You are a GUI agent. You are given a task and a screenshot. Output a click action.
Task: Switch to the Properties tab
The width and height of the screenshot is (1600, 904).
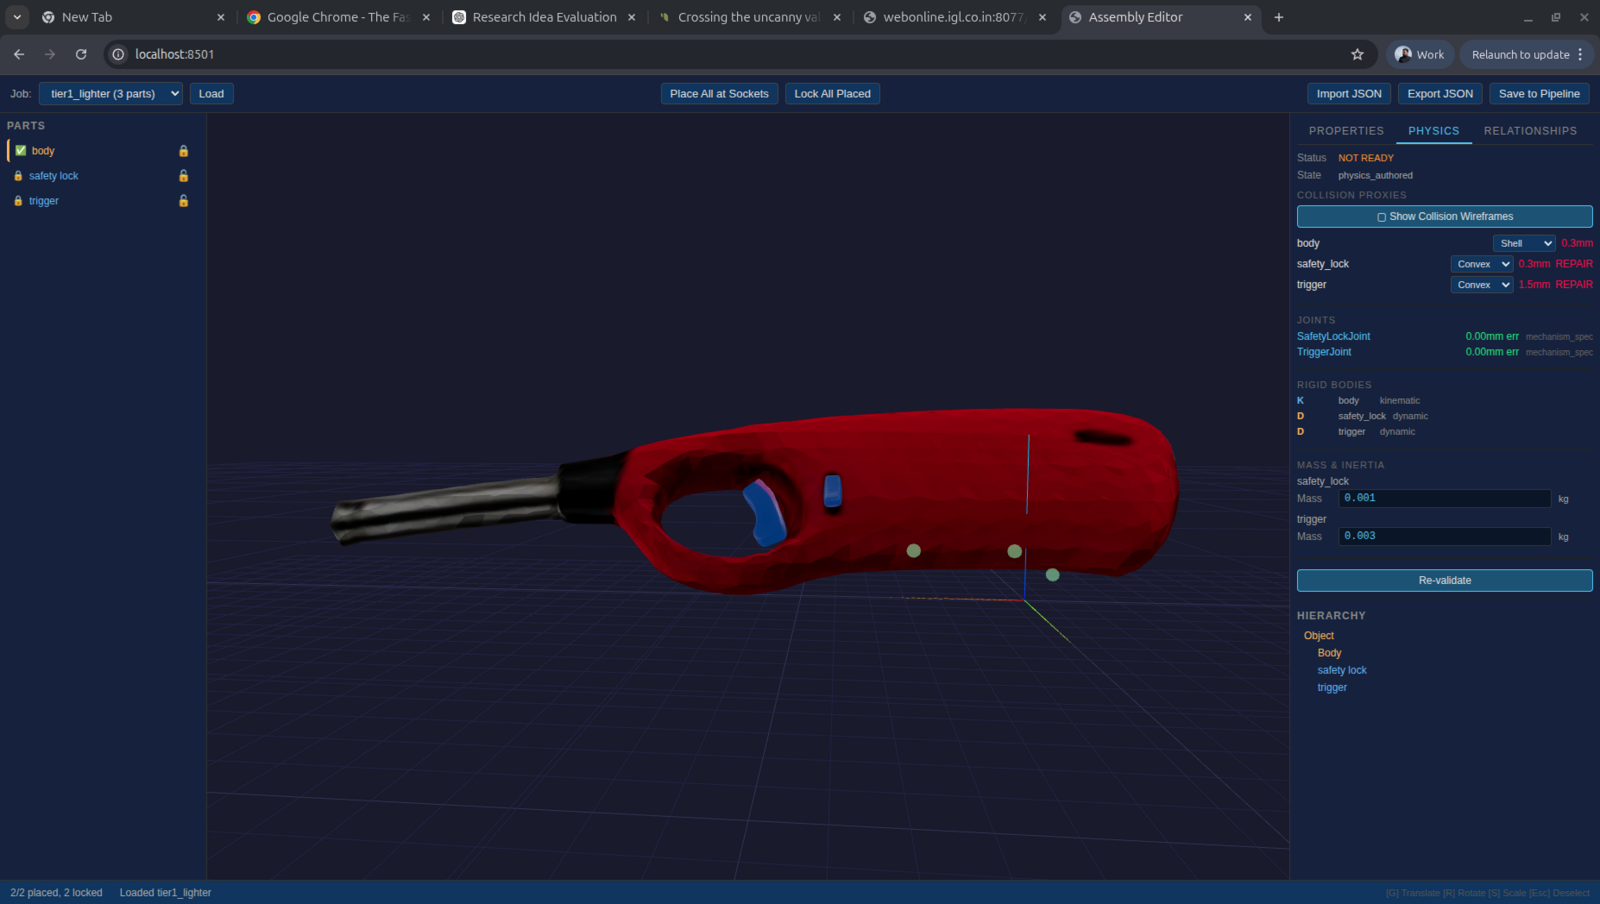click(x=1346, y=131)
